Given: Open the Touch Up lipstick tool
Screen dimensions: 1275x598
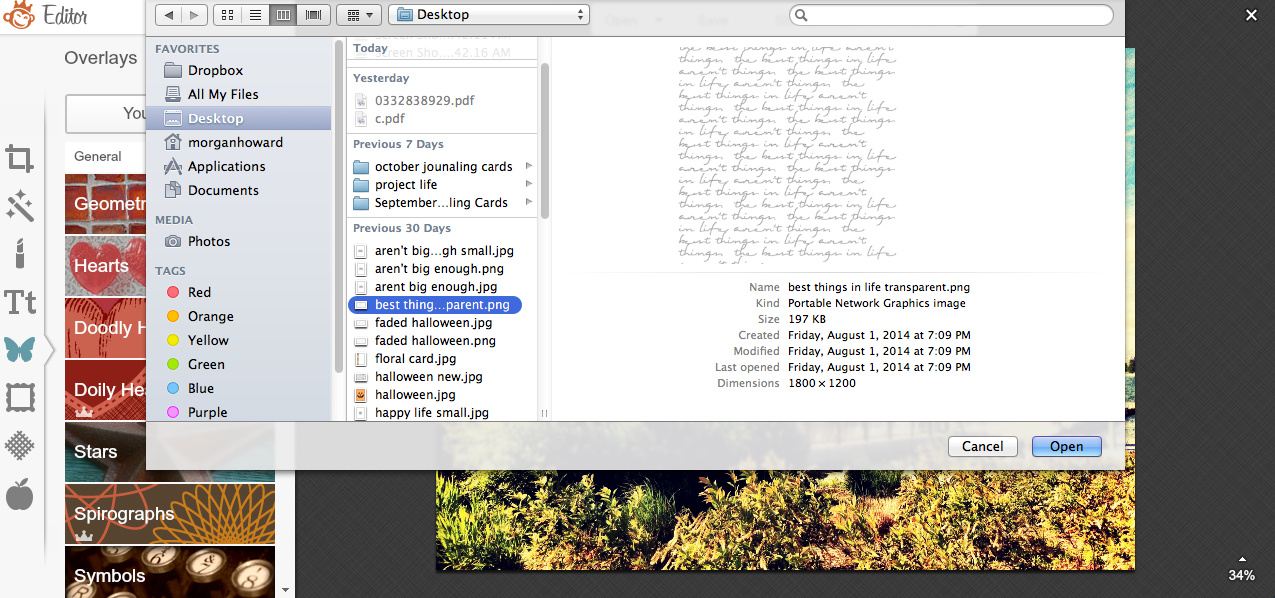Looking at the screenshot, I should (20, 254).
